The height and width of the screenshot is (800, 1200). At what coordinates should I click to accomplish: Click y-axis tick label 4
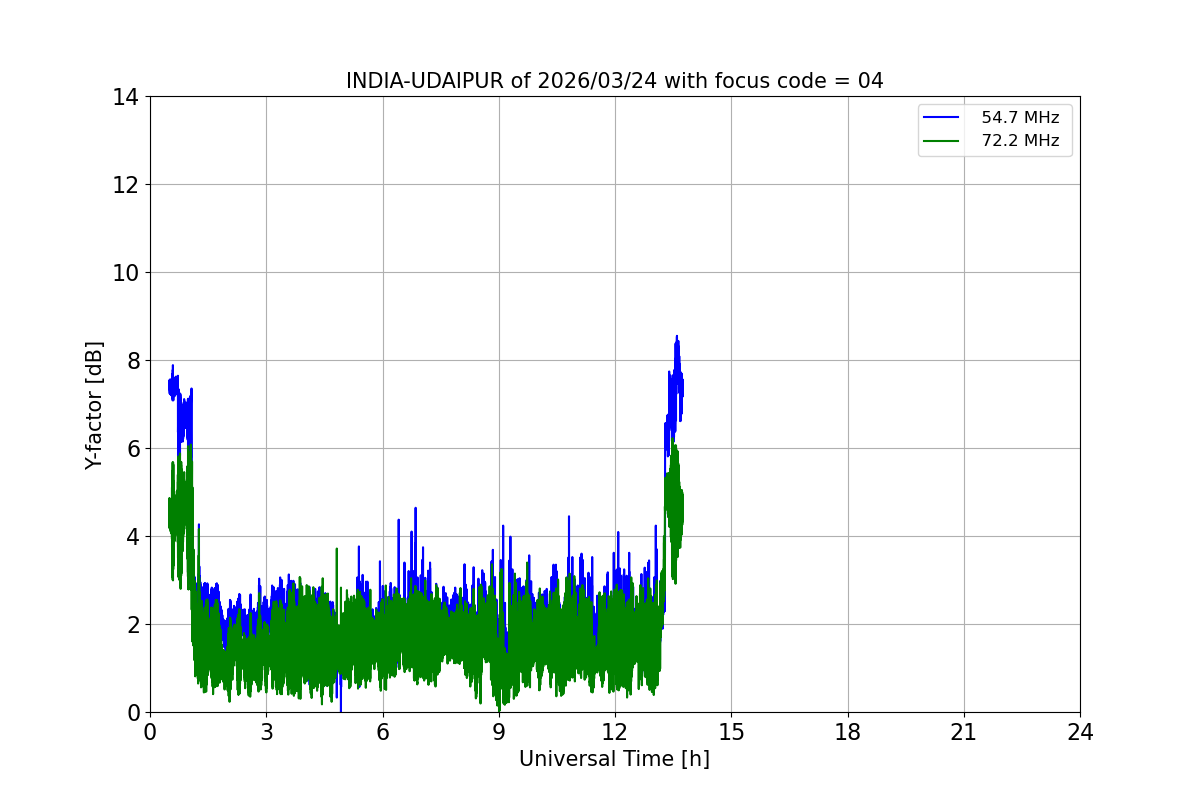click(x=131, y=537)
